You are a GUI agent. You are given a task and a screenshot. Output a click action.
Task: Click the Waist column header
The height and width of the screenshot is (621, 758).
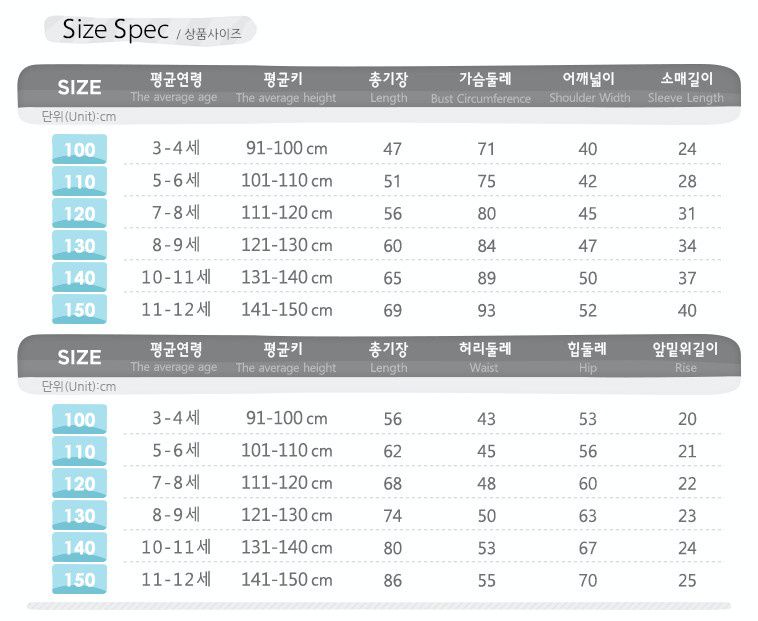point(484,357)
